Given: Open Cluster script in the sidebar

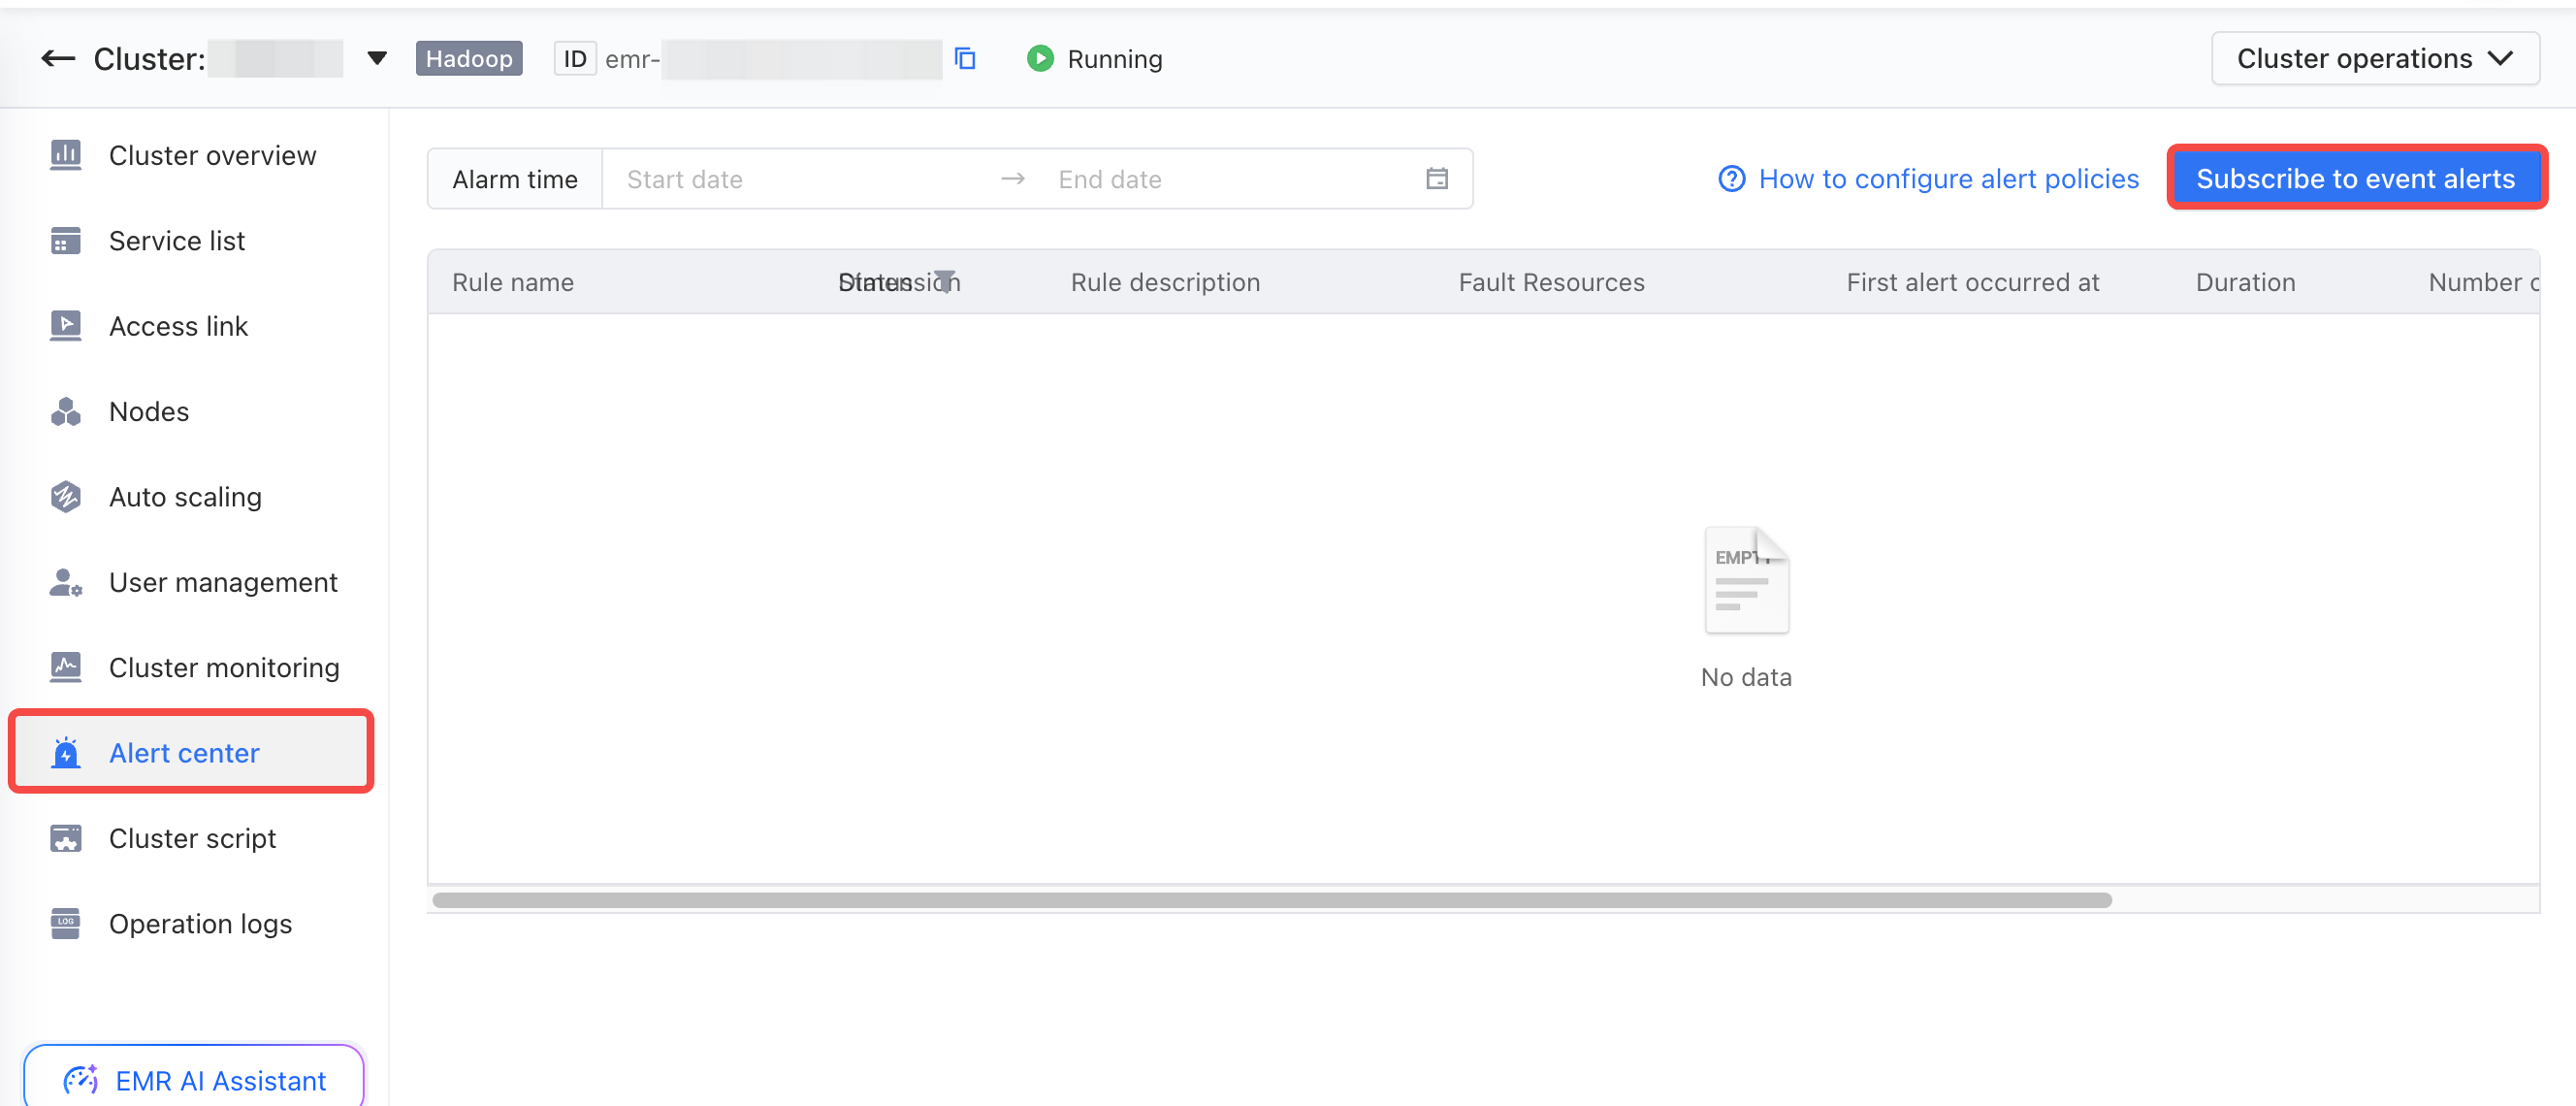Looking at the screenshot, I should click(192, 838).
